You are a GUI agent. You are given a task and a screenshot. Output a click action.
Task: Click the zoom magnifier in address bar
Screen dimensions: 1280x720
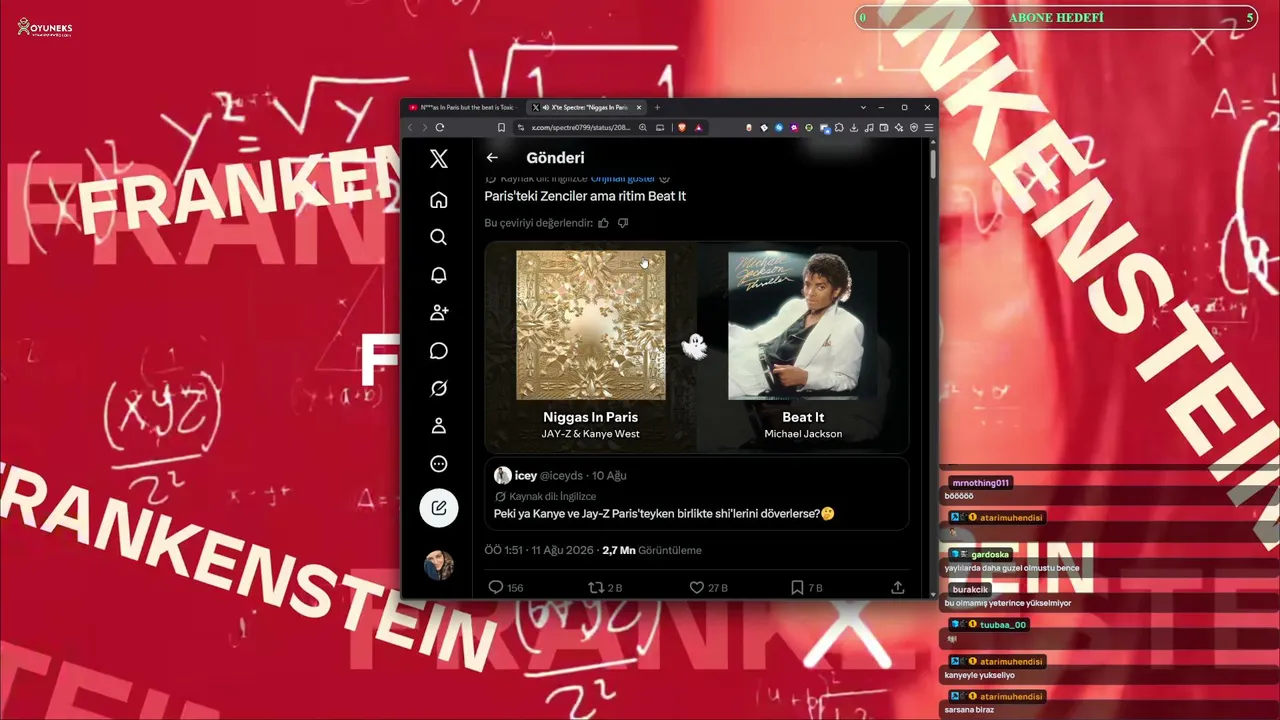(x=643, y=127)
